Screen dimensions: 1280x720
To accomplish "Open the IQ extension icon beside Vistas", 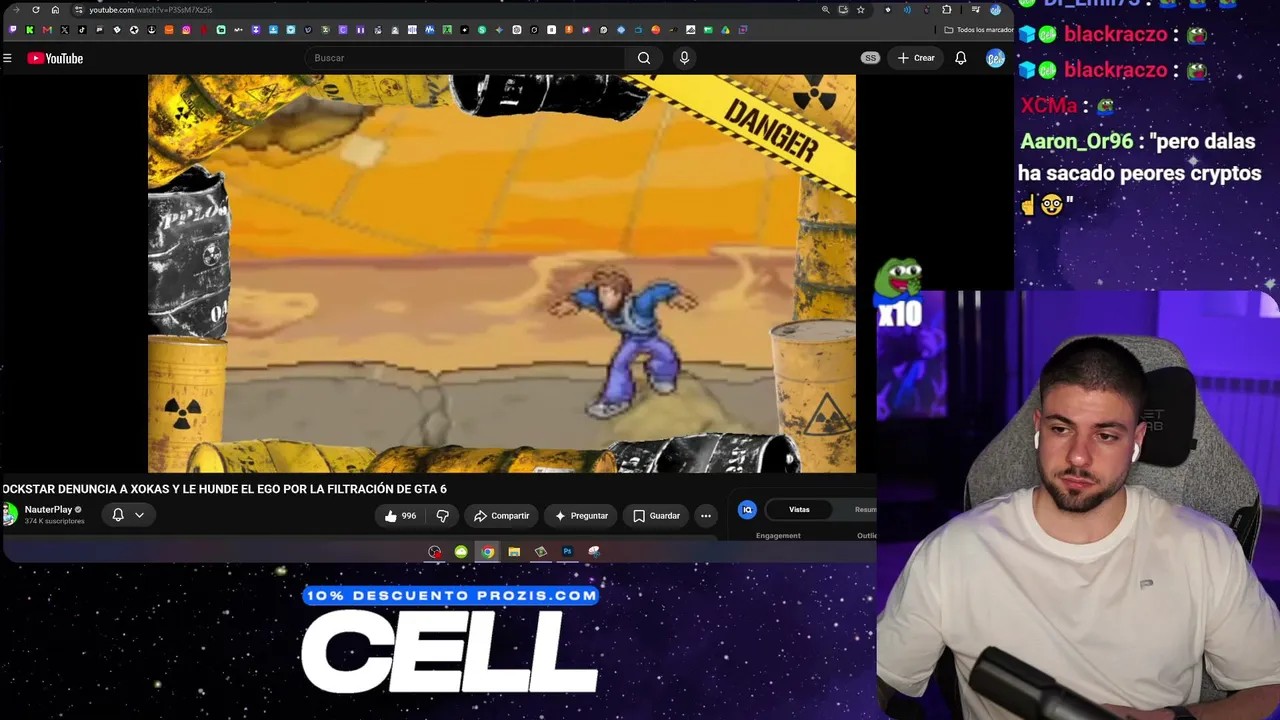I will pyautogui.click(x=747, y=510).
